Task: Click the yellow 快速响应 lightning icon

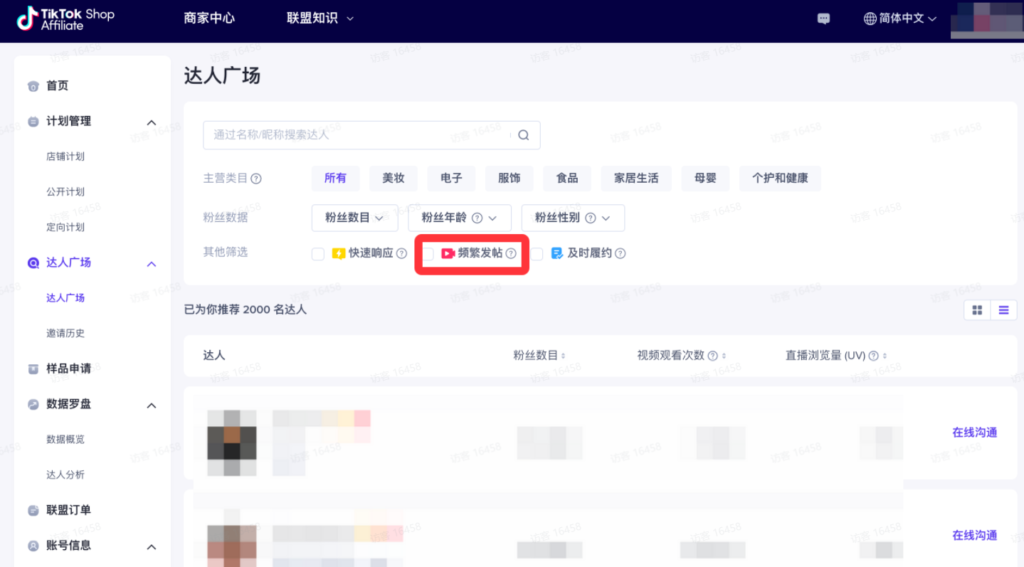Action: [x=338, y=253]
